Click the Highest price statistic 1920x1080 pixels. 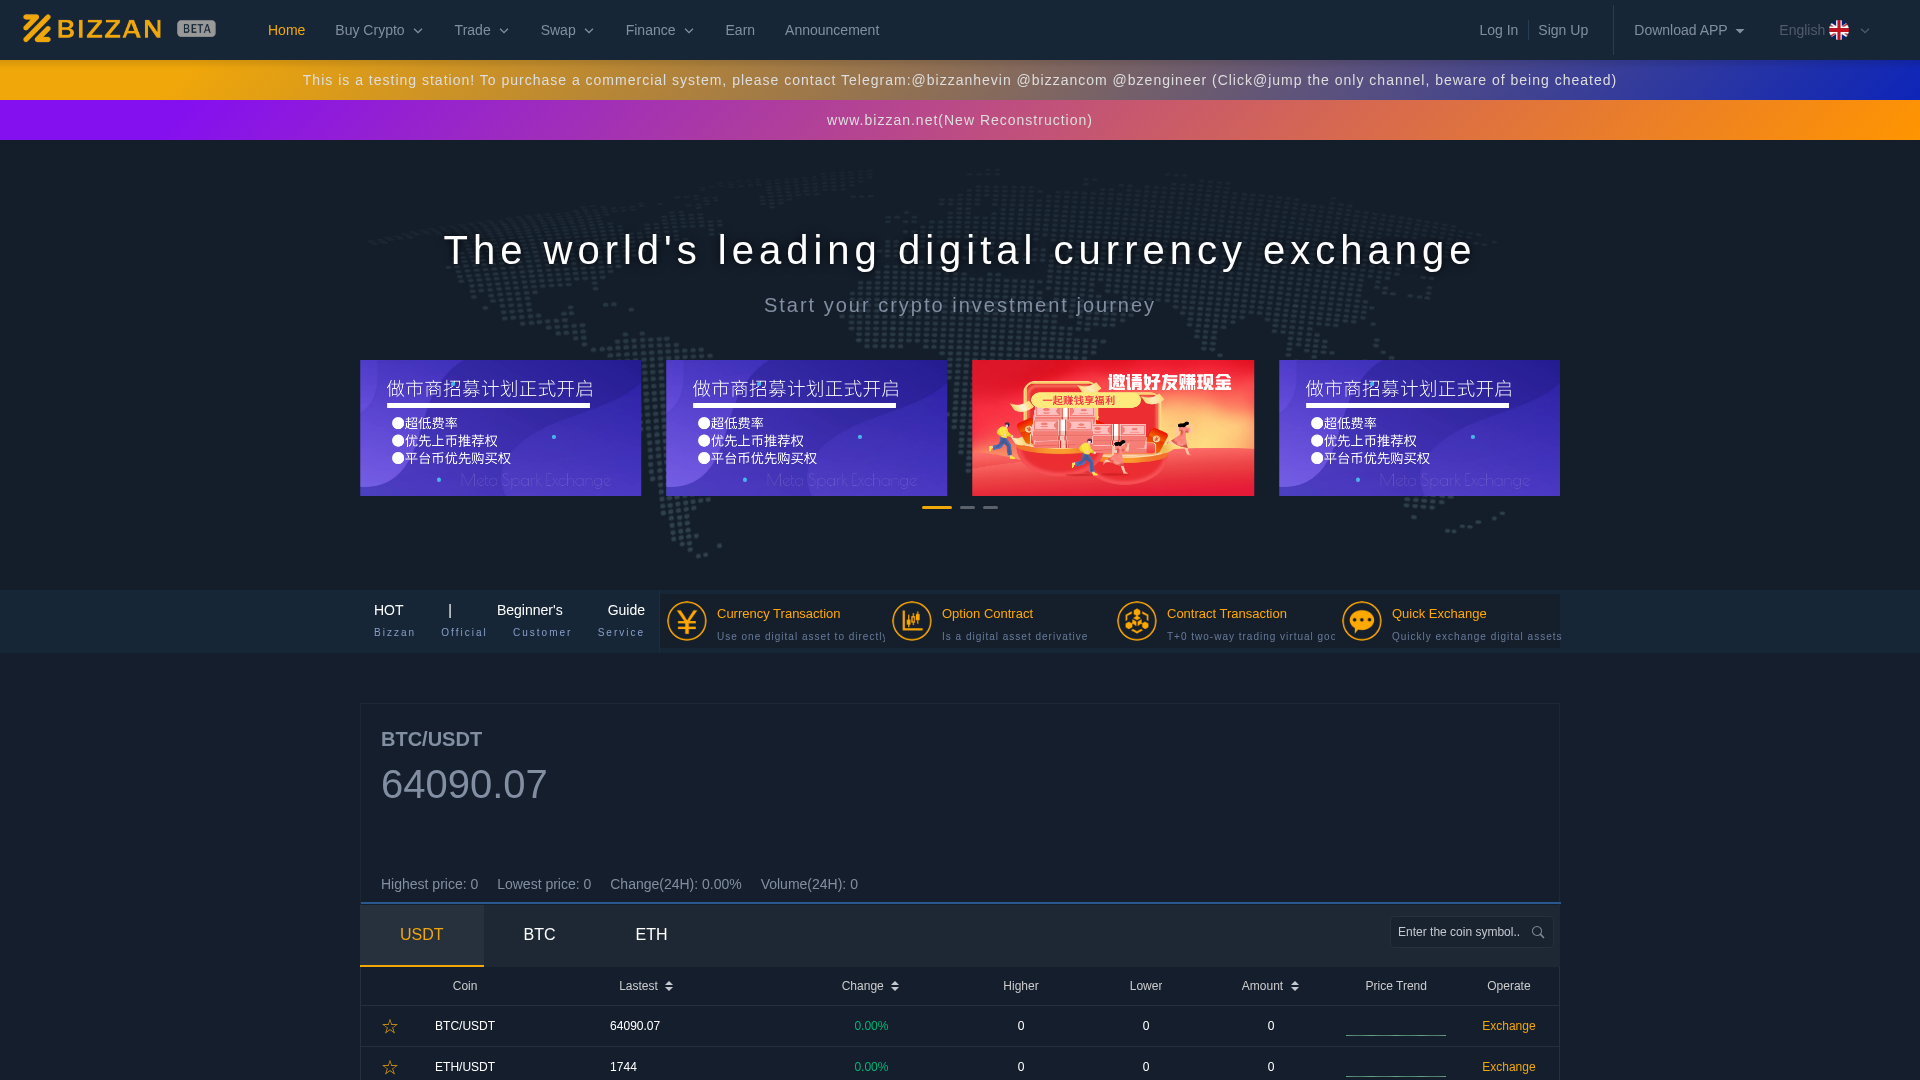429,884
